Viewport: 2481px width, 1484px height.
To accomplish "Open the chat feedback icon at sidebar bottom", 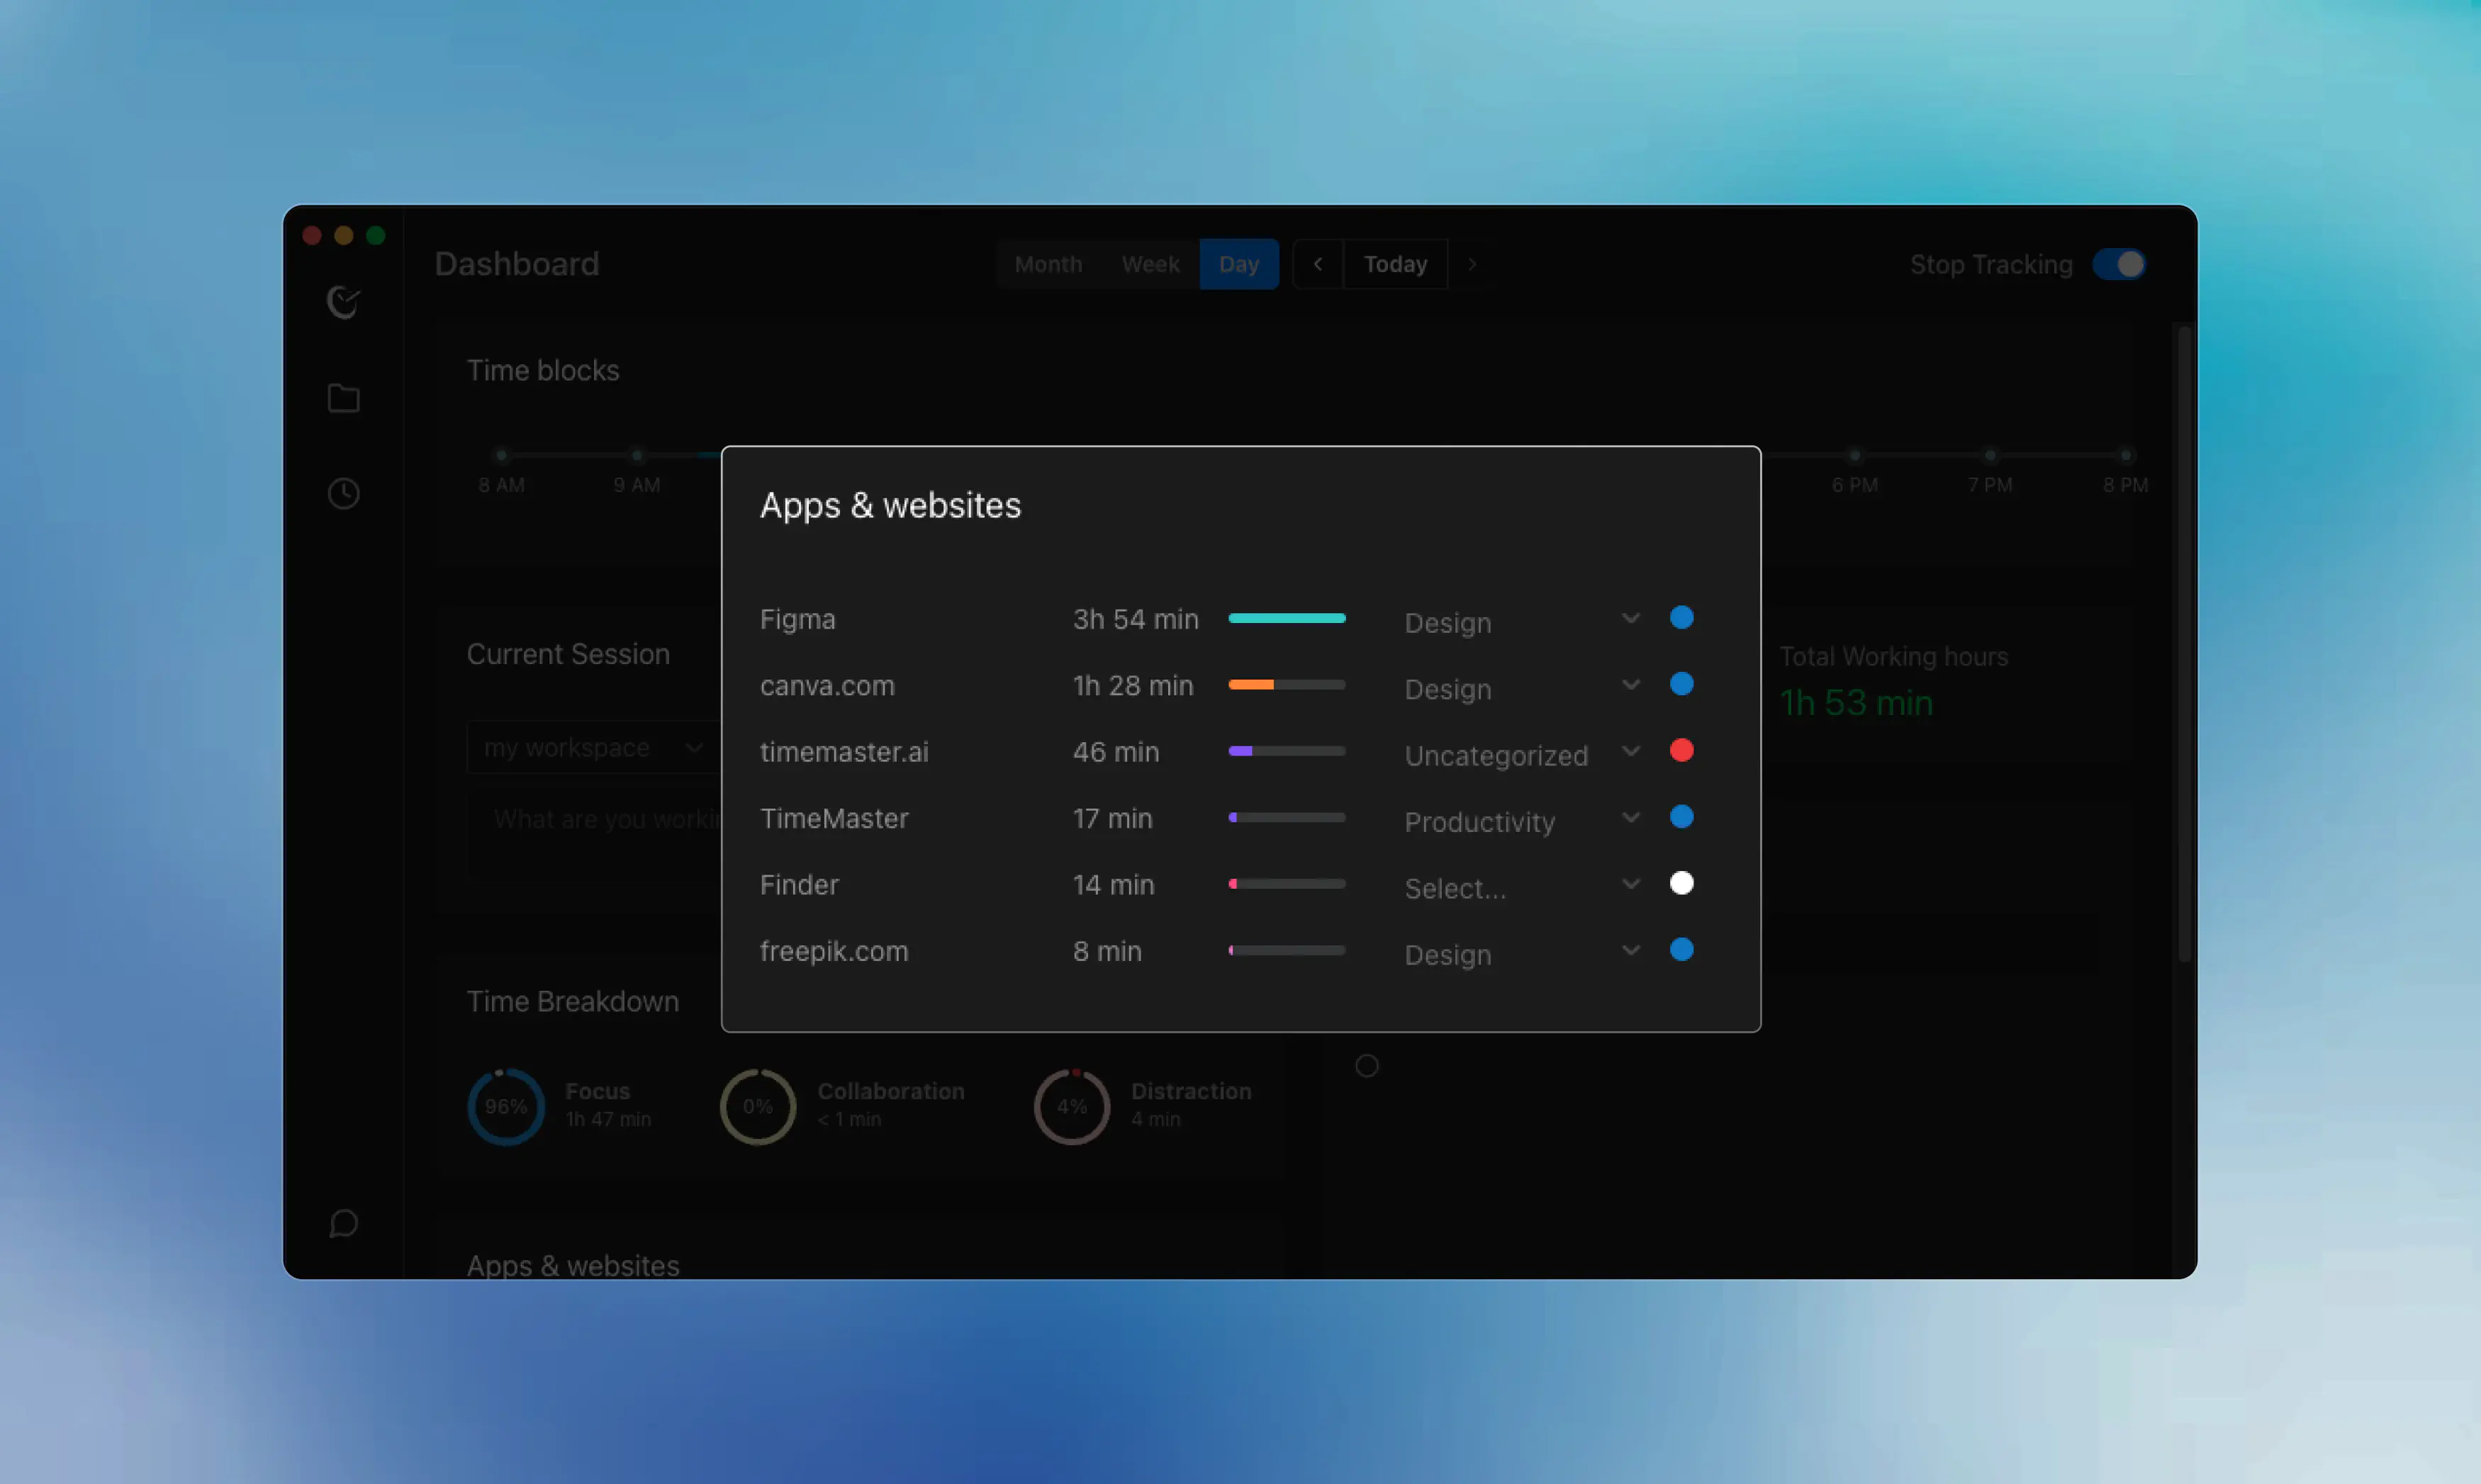I will click(343, 1223).
